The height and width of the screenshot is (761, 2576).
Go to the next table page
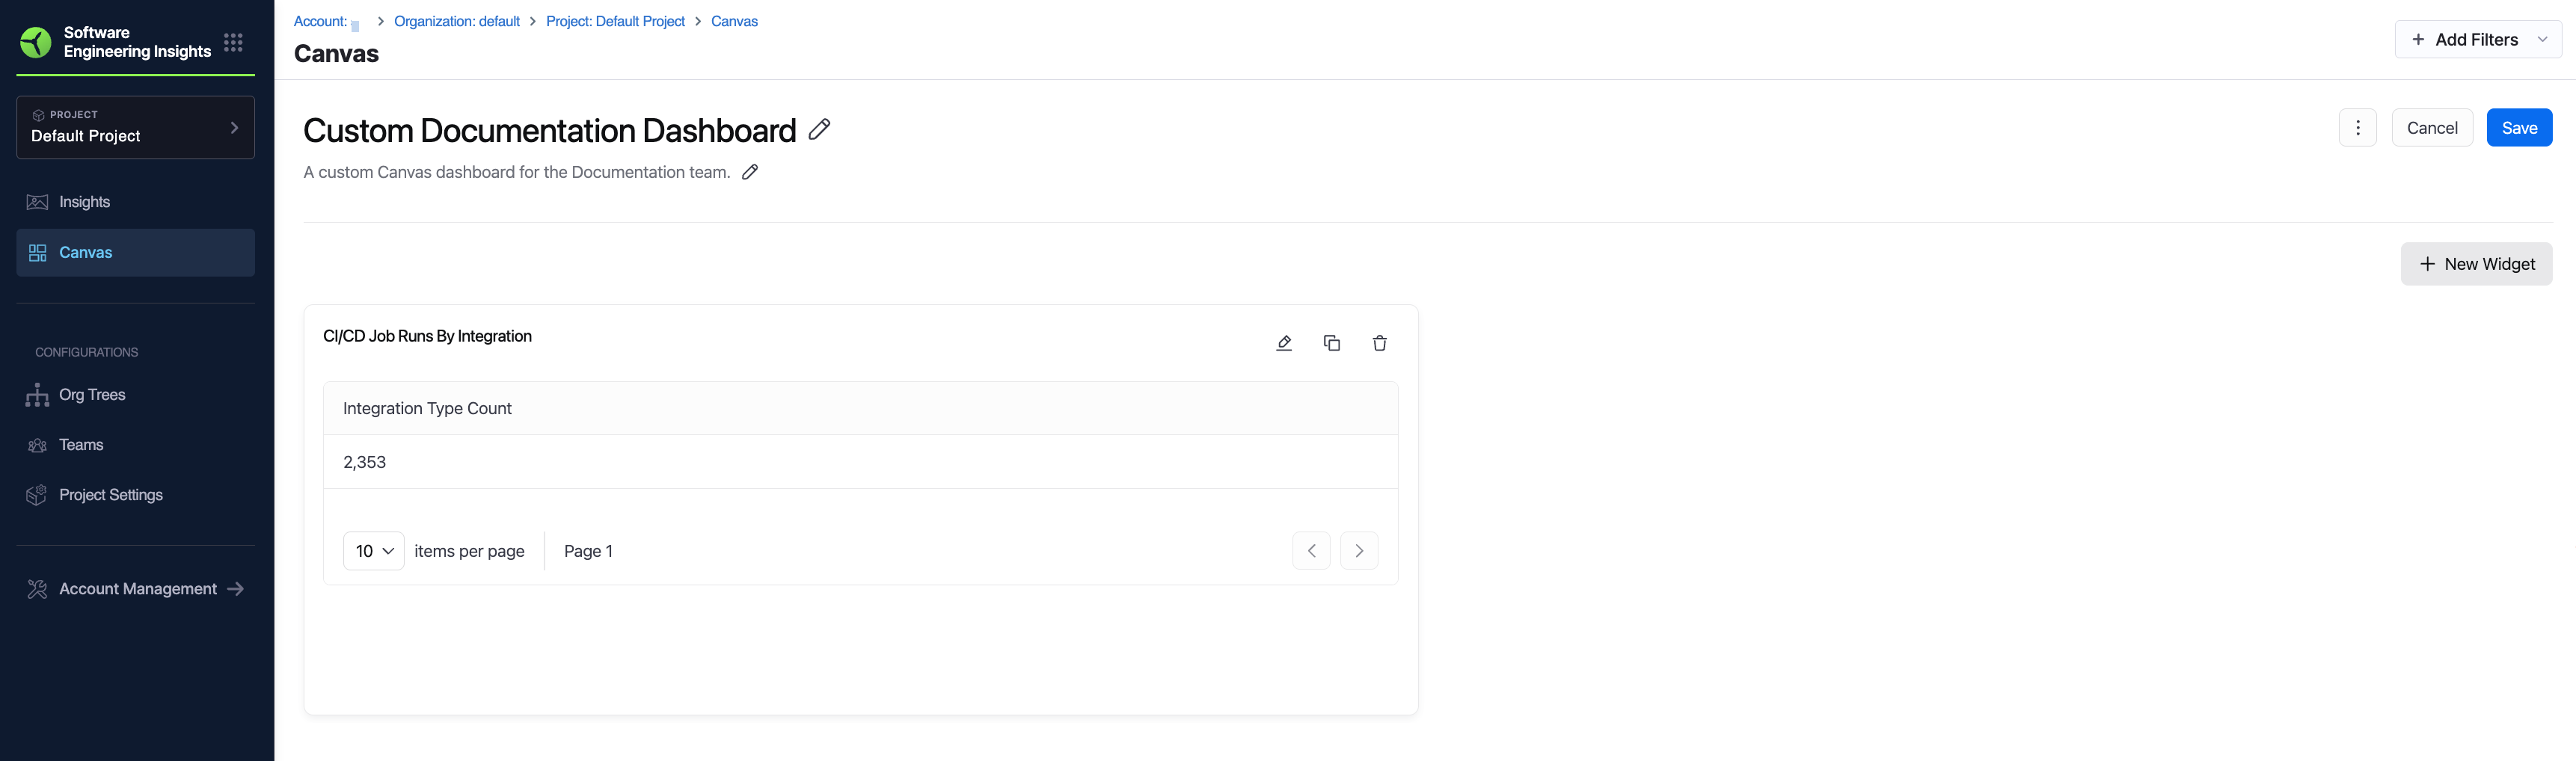pyautogui.click(x=1358, y=551)
